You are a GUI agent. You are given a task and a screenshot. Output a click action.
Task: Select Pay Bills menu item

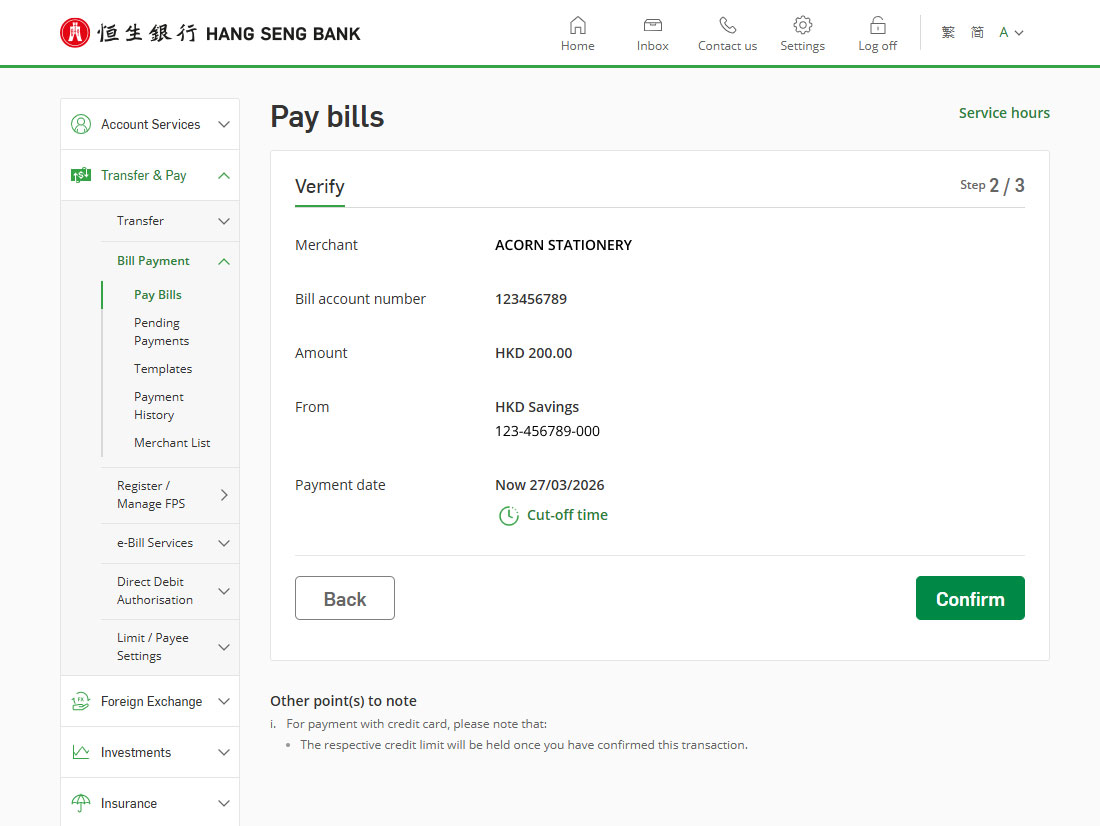coord(158,295)
